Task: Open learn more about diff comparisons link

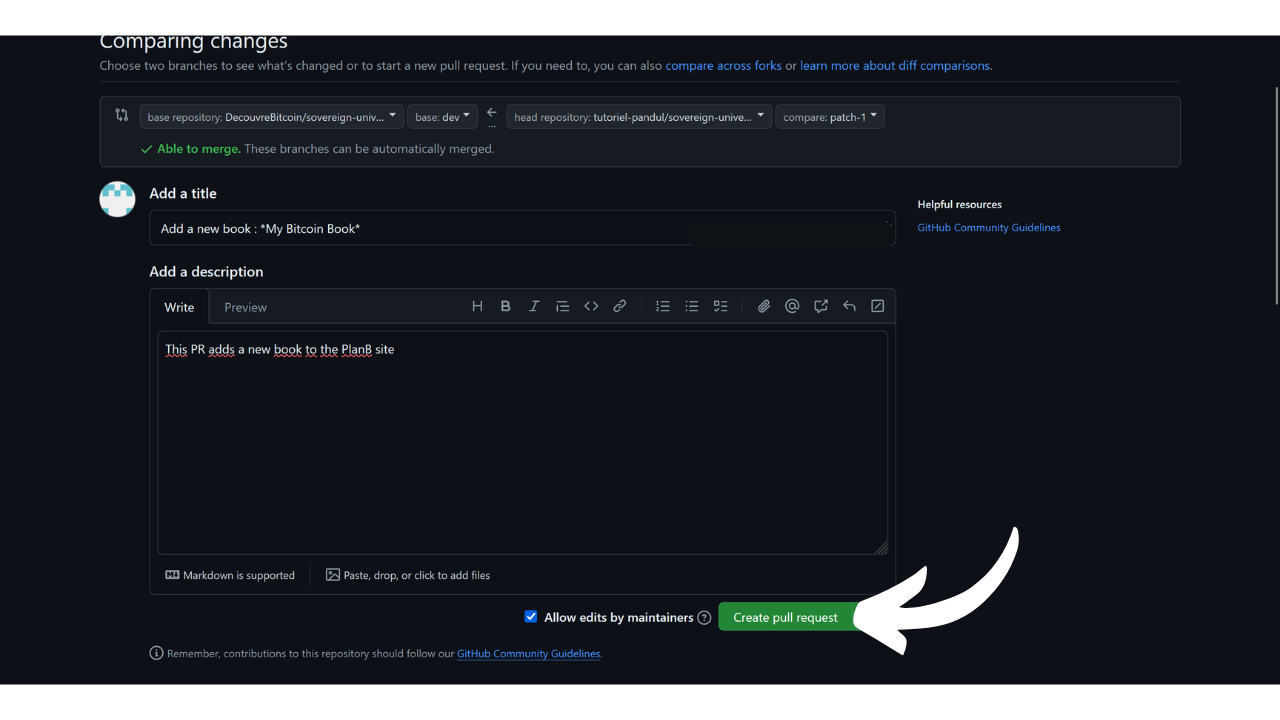Action: 895,66
